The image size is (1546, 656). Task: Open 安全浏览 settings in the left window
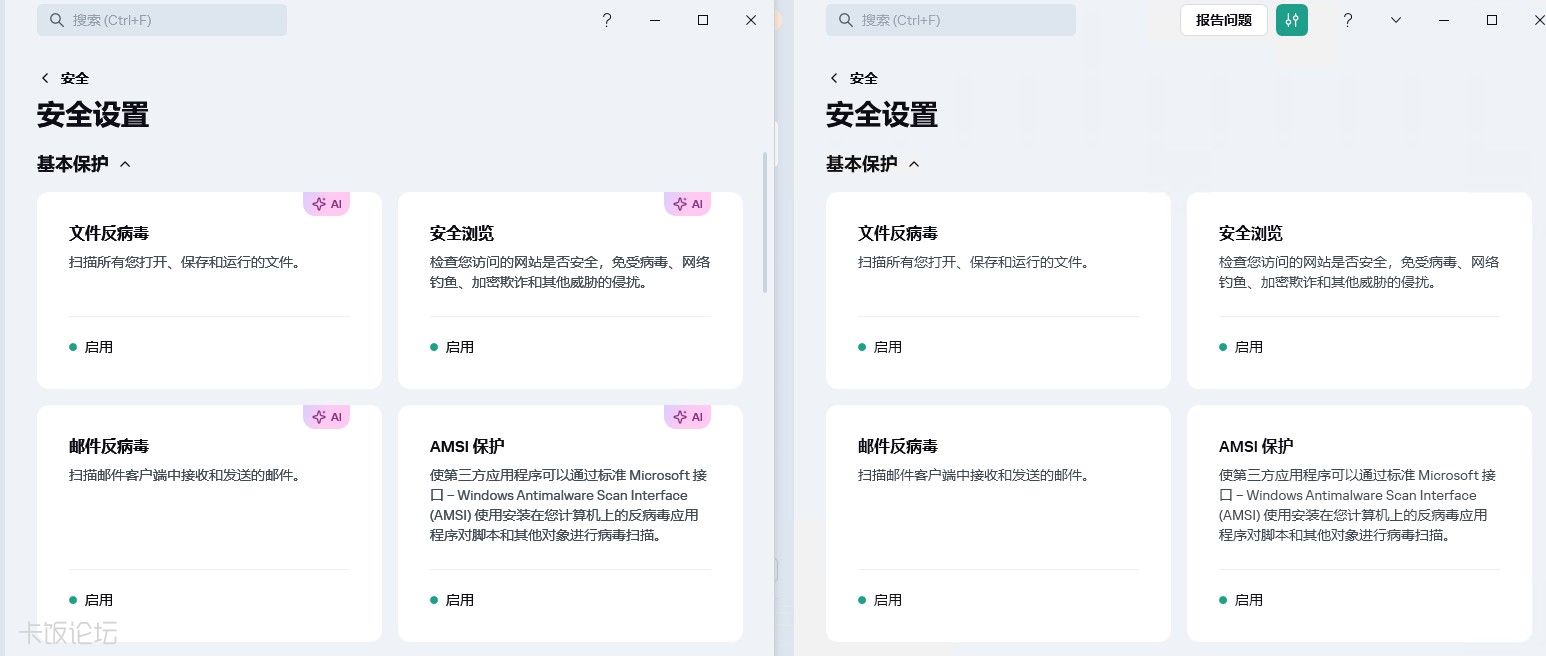coord(570,290)
